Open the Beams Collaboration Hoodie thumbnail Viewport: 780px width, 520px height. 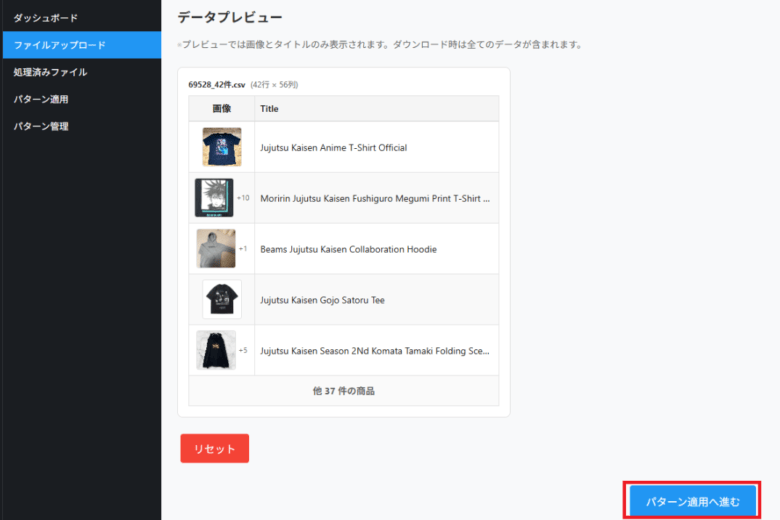[x=215, y=249]
